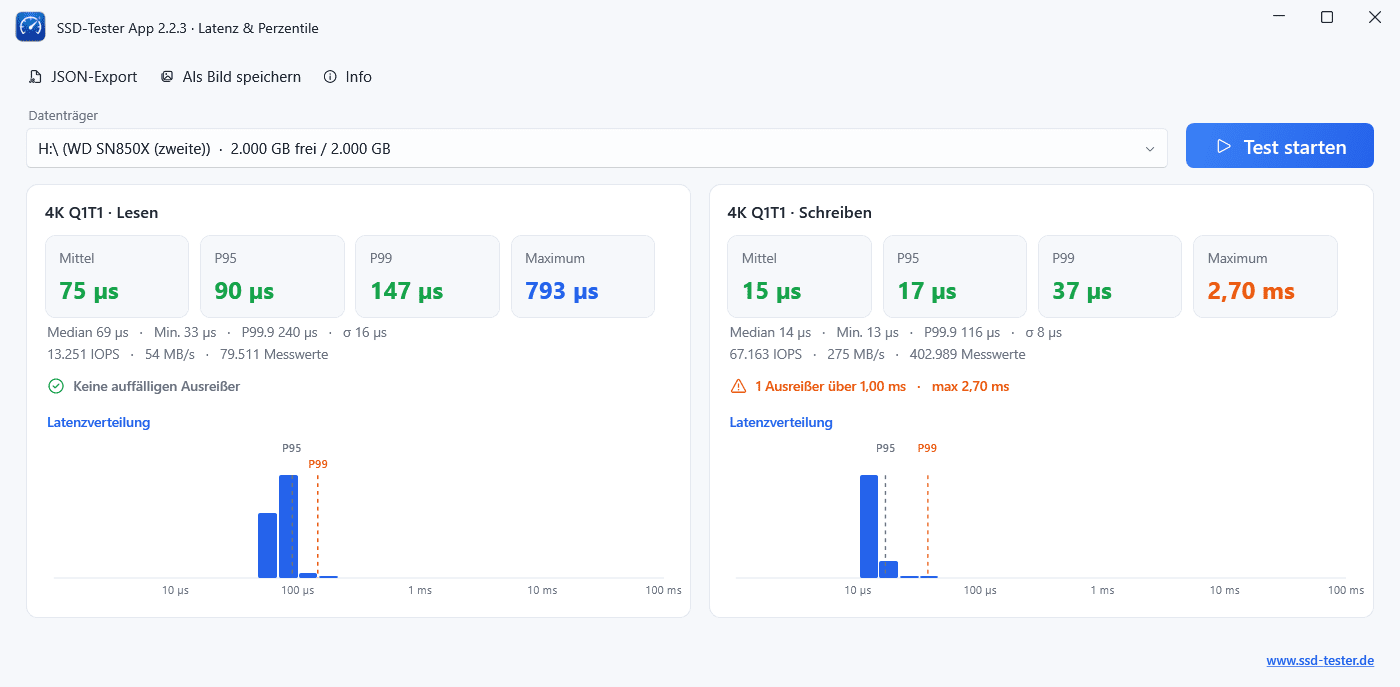Open the Info toolbar entry

(x=348, y=77)
